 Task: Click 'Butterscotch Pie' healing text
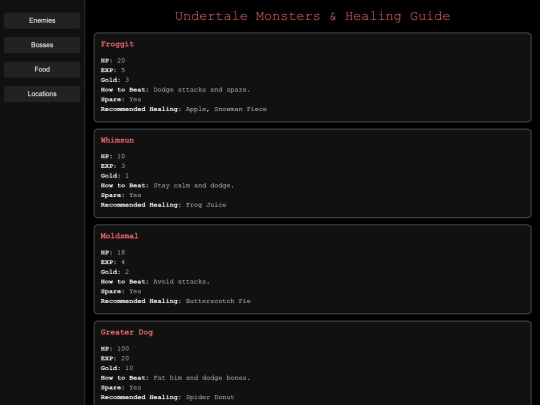tap(218, 301)
